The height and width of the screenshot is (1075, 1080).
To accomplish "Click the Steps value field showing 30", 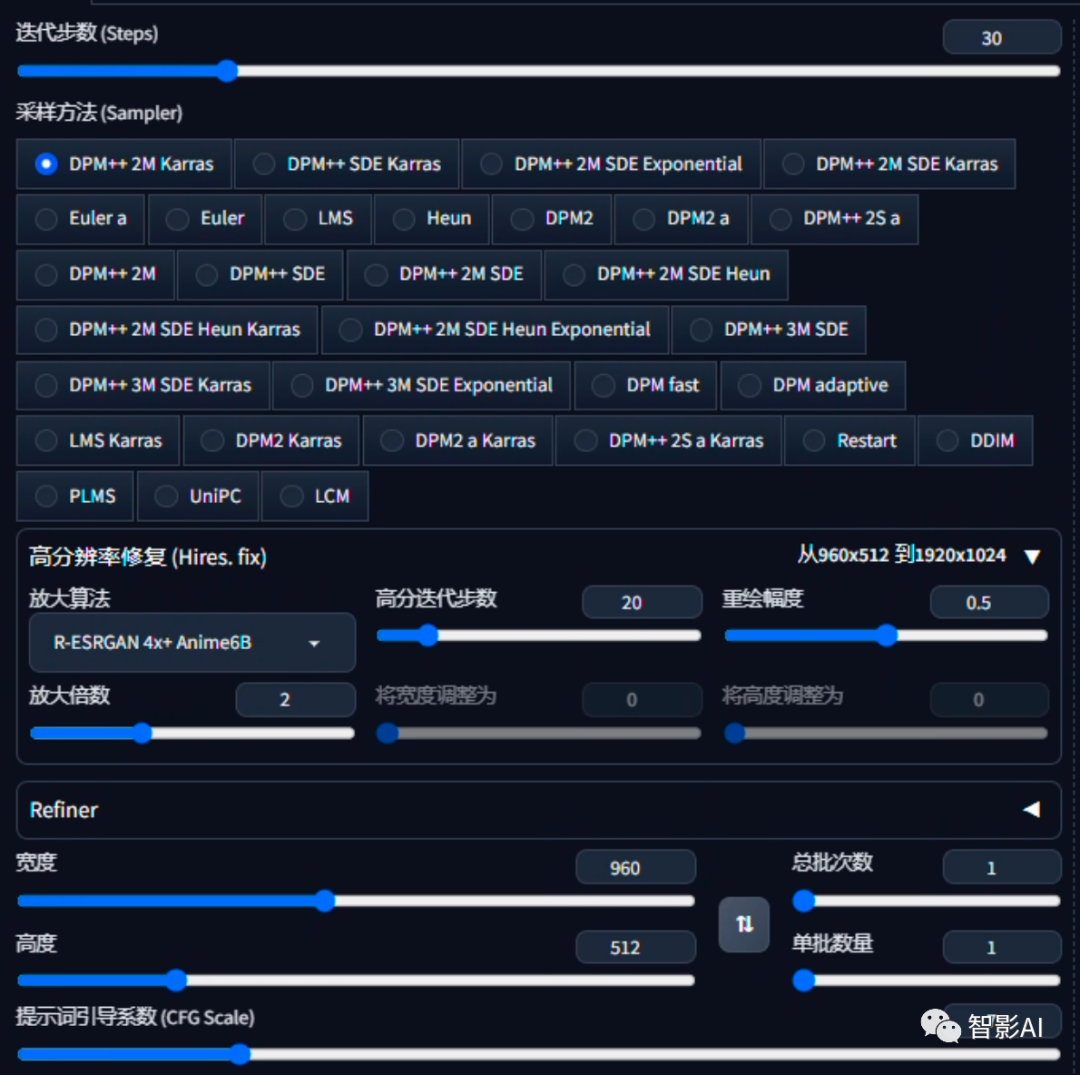I will click(x=1001, y=37).
